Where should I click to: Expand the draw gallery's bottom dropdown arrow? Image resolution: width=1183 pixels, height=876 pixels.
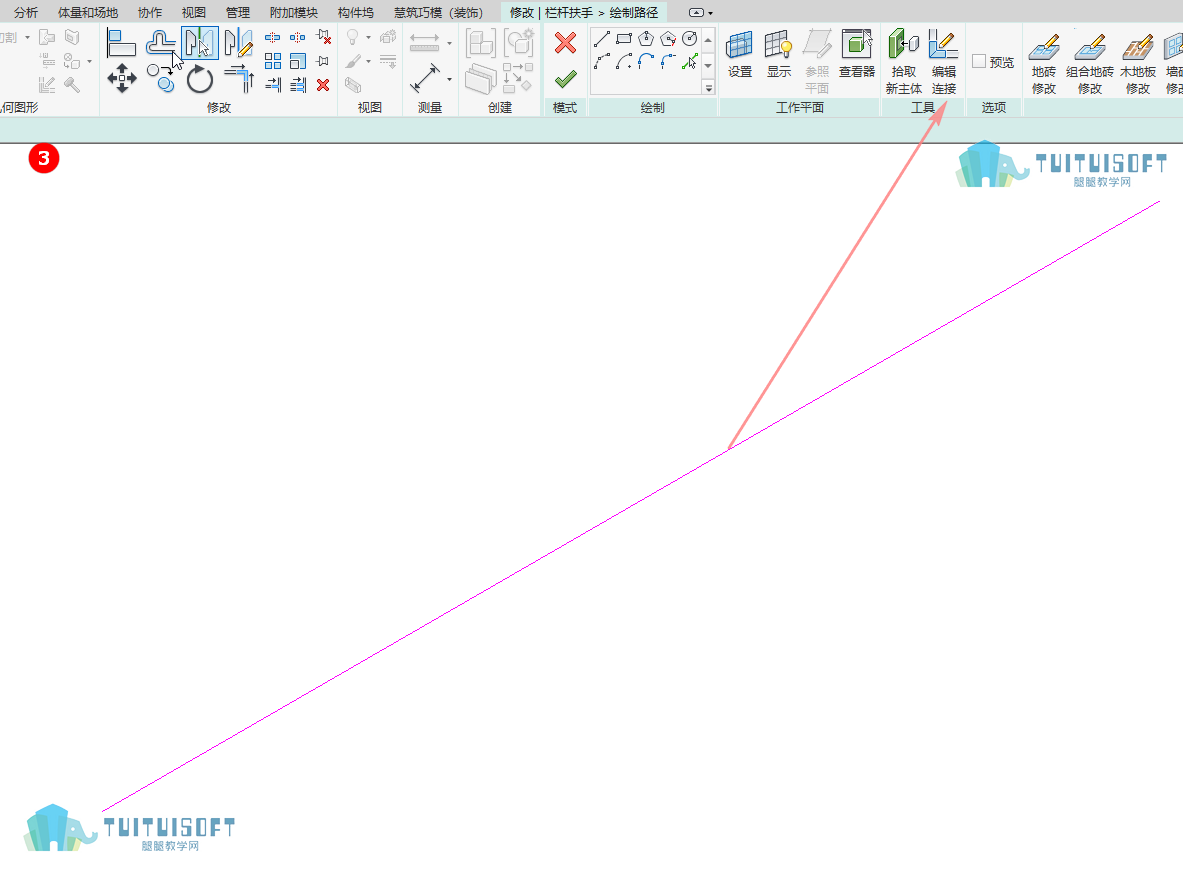coord(708,88)
